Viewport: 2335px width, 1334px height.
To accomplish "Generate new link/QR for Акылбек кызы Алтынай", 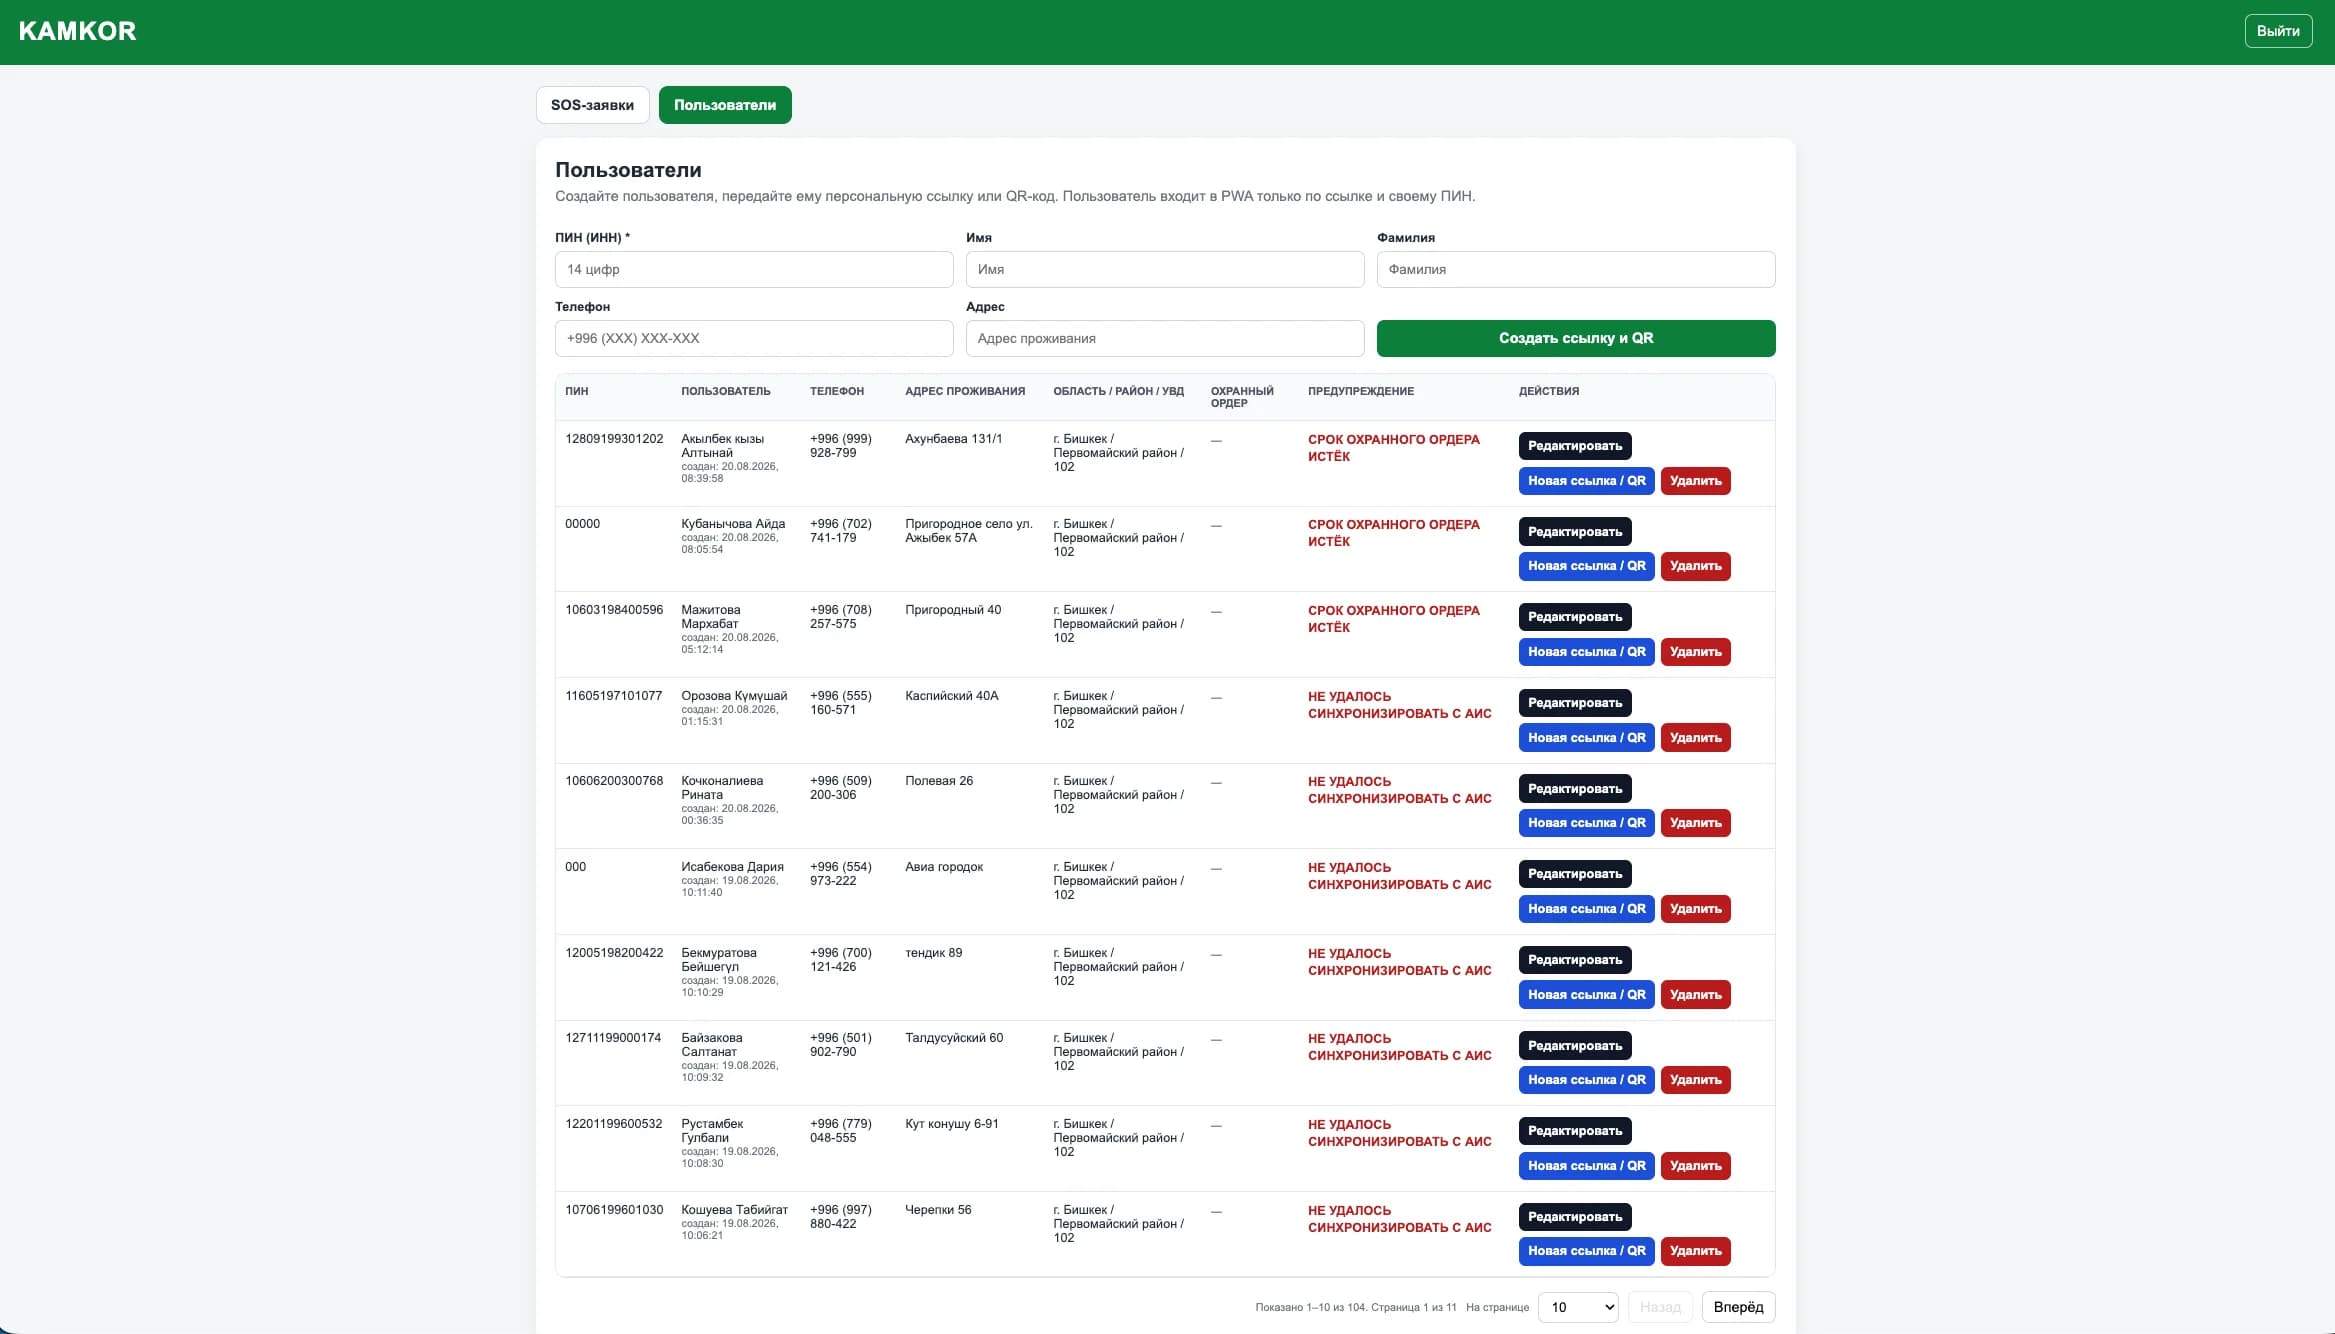I will 1586,481.
